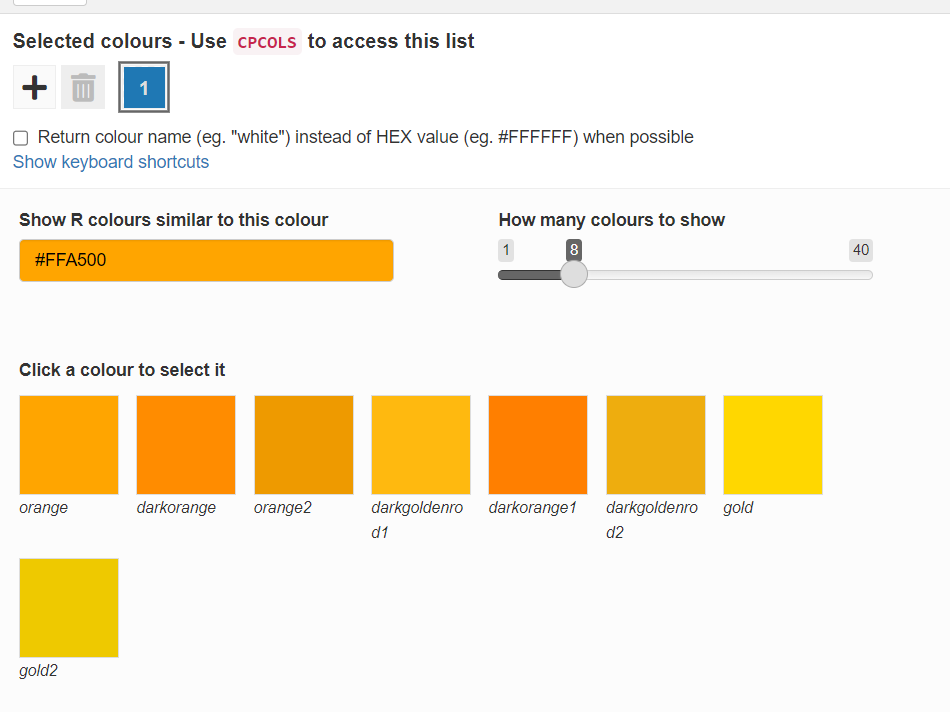Viewport: 950px width, 712px height.
Task: Select the blue colour slot numbered 1
Action: click(144, 88)
